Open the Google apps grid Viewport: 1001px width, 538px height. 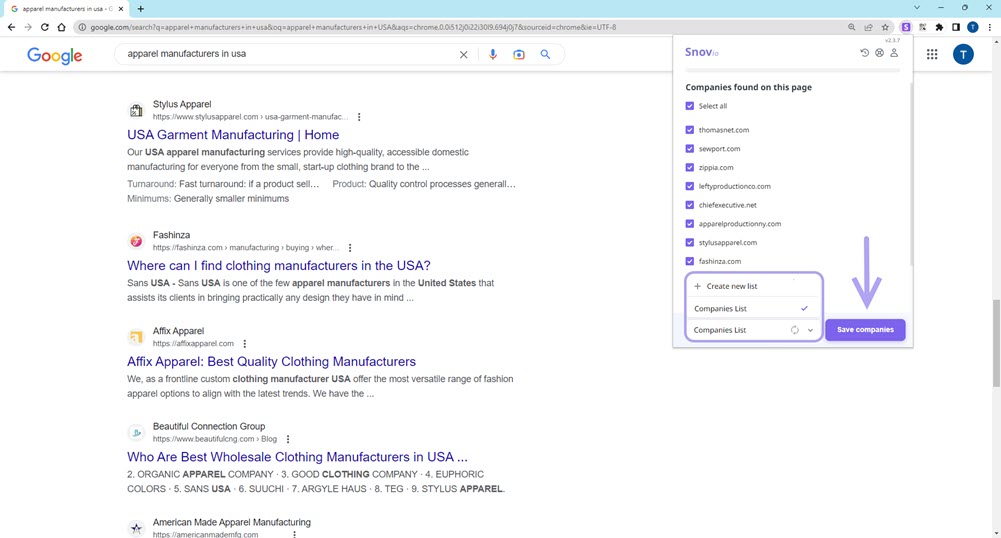[x=932, y=55]
